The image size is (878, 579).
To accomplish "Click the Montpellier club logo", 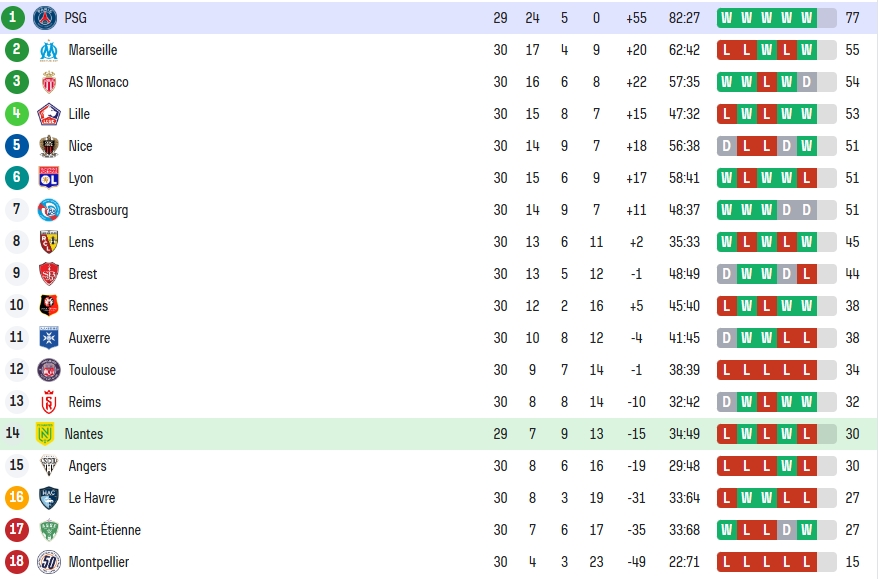I will [49, 562].
